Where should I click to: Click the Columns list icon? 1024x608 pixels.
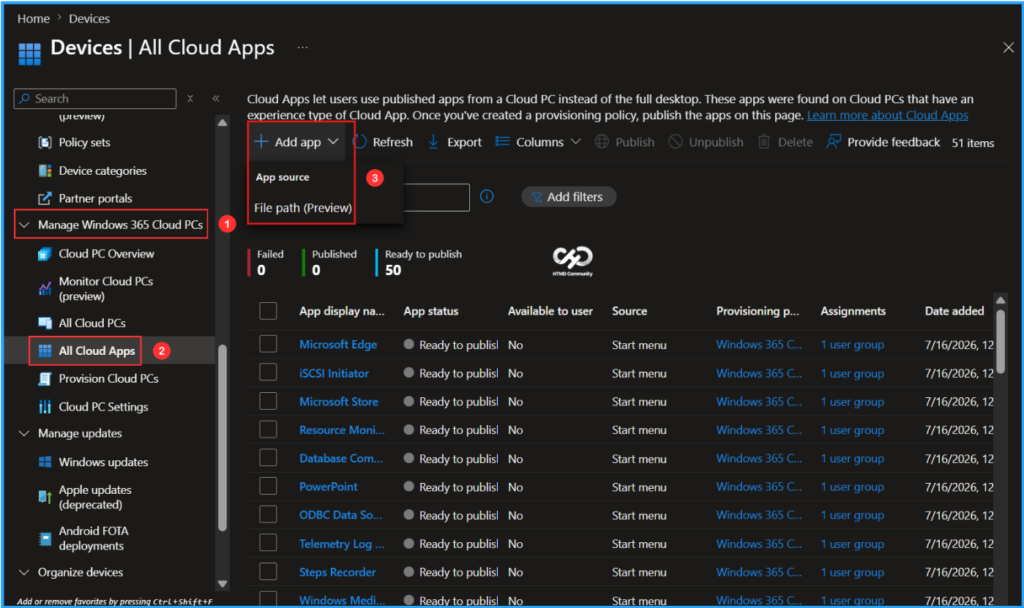(x=502, y=142)
